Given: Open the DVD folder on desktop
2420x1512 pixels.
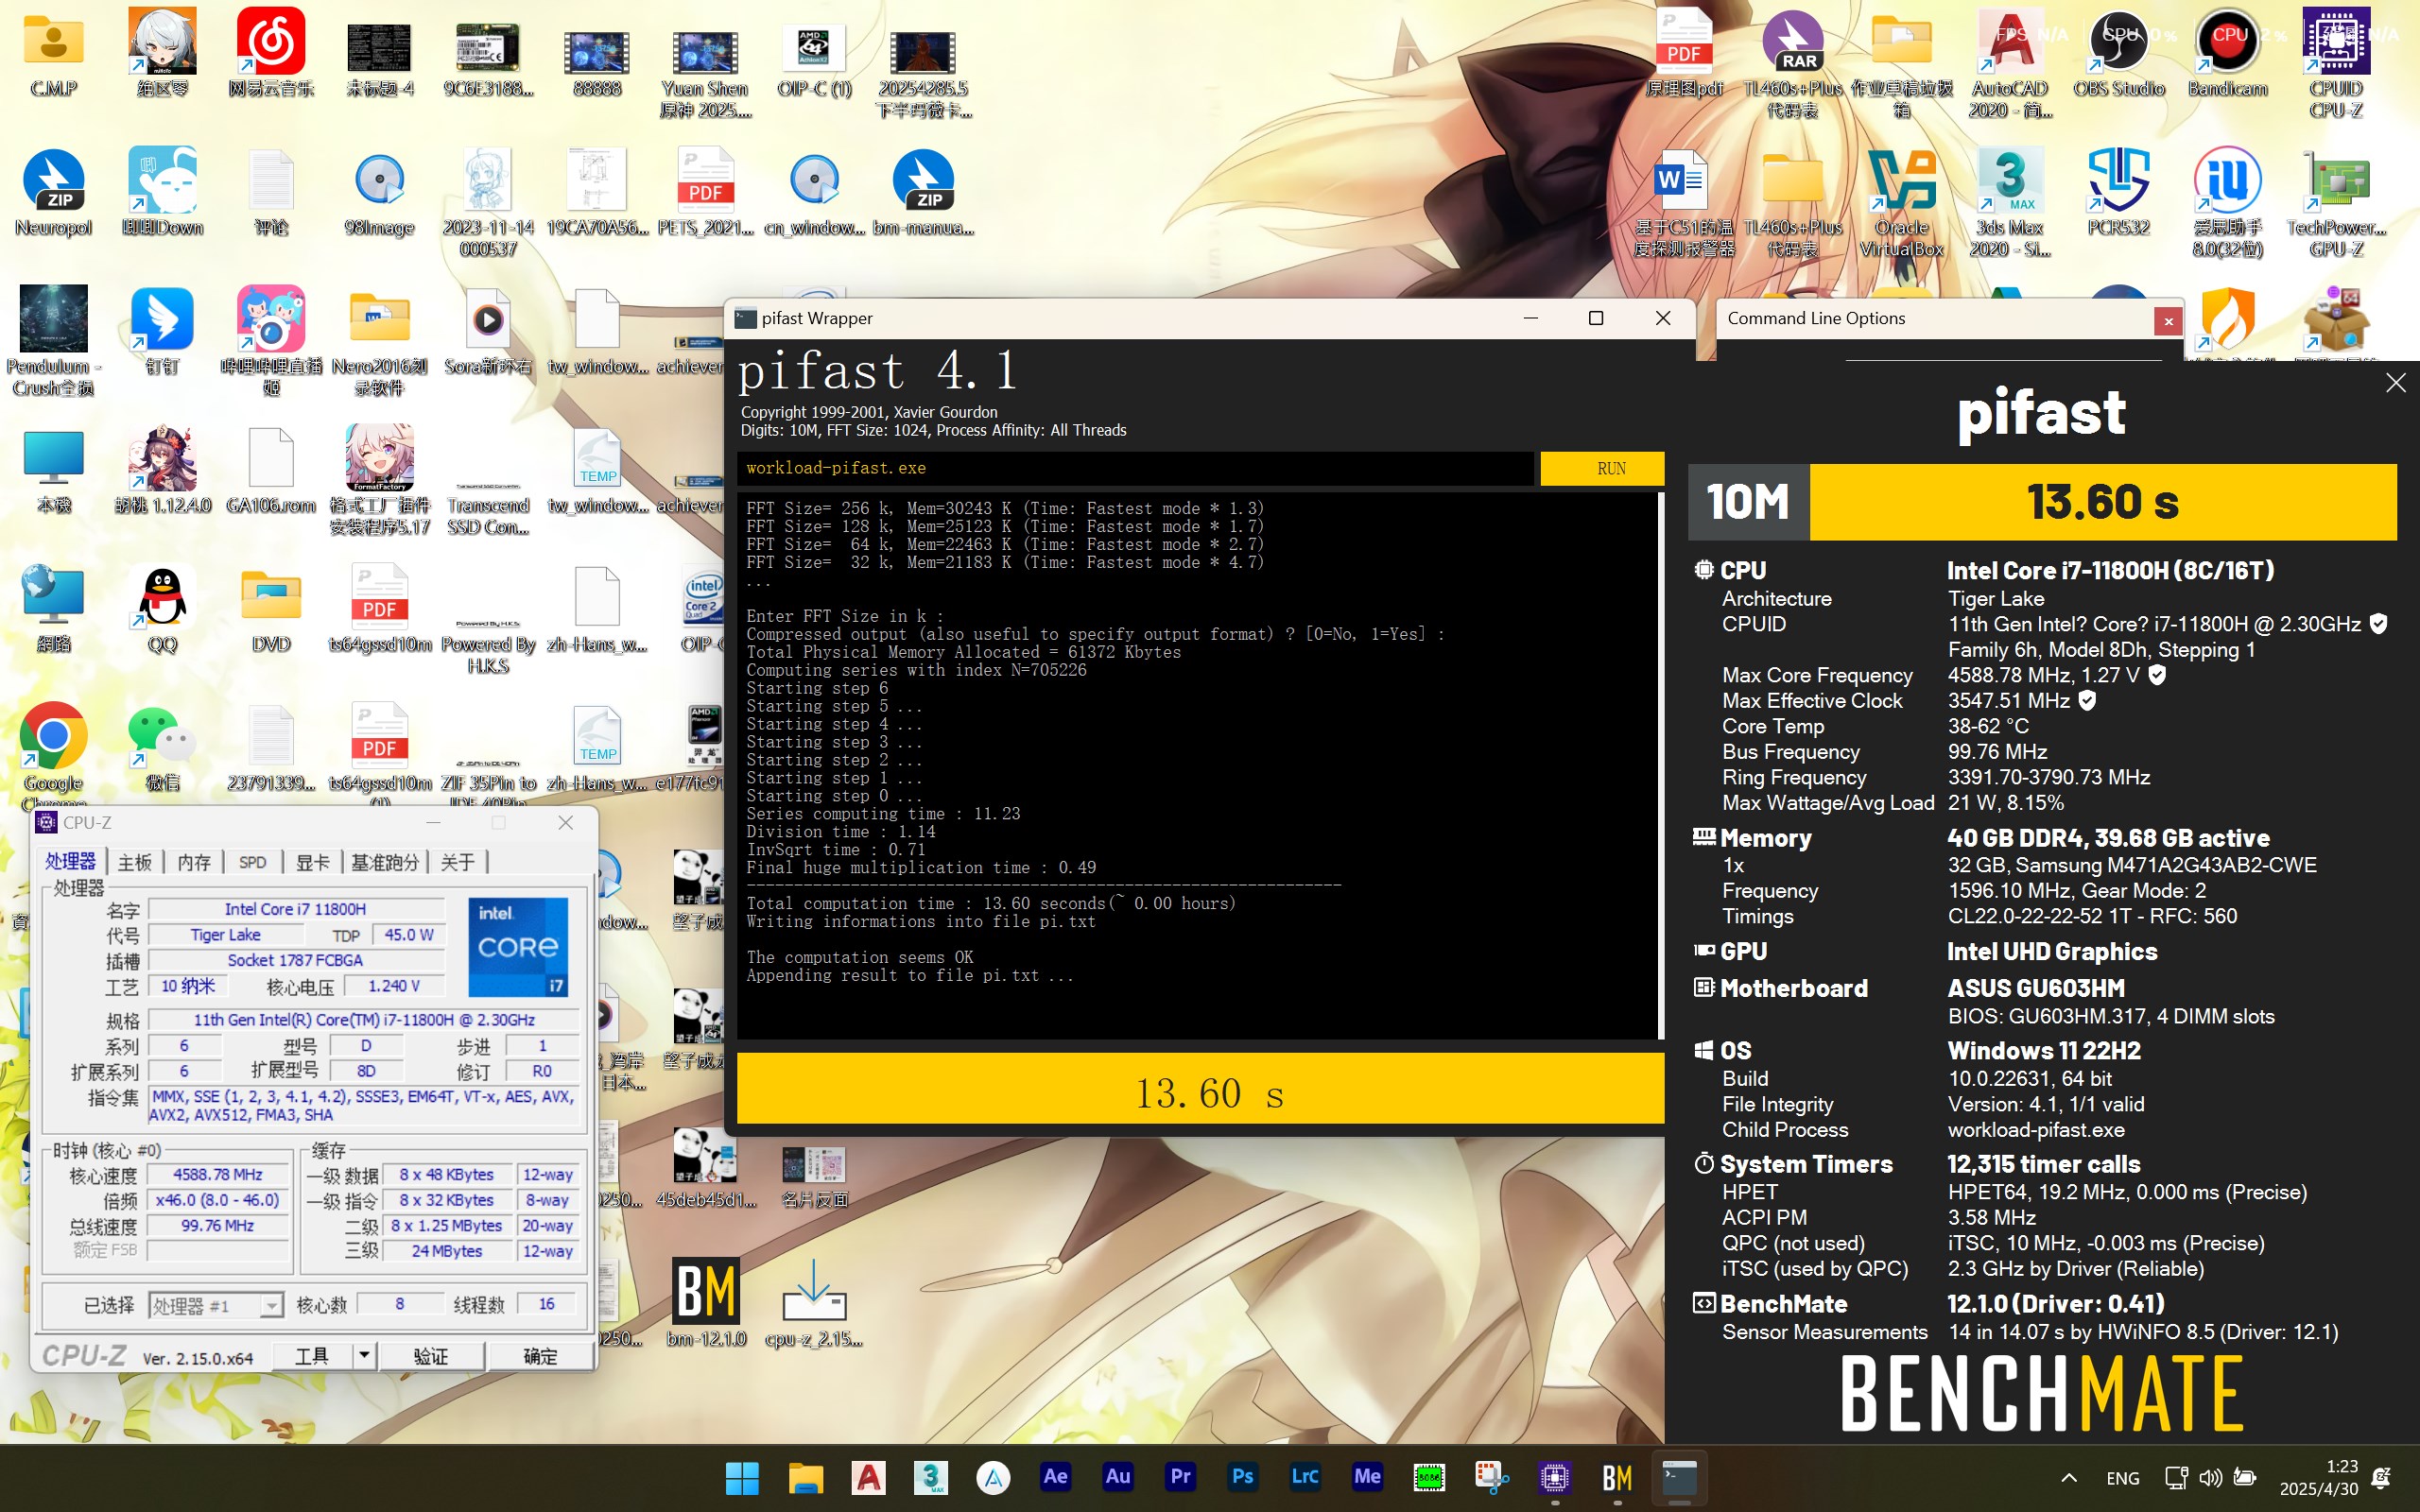Looking at the screenshot, I should 271,610.
